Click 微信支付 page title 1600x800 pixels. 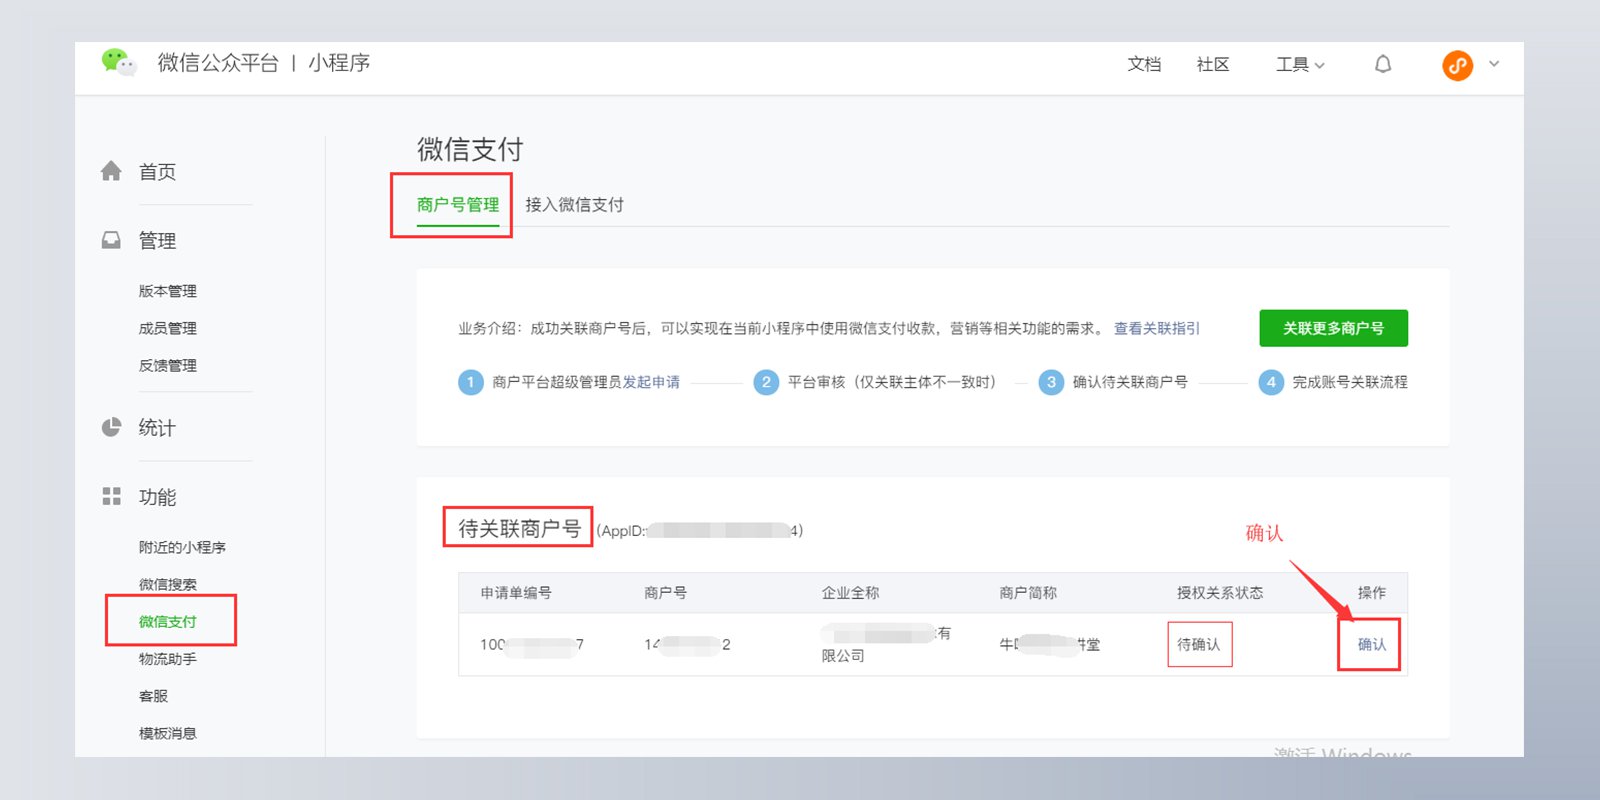click(x=470, y=149)
